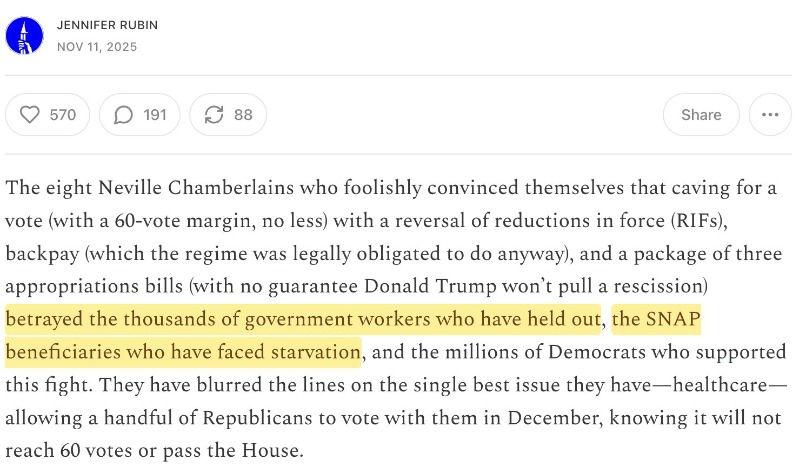Viewport: 800px width, 467px height.
Task: Open the three-dot more options menu
Action: pos(769,115)
